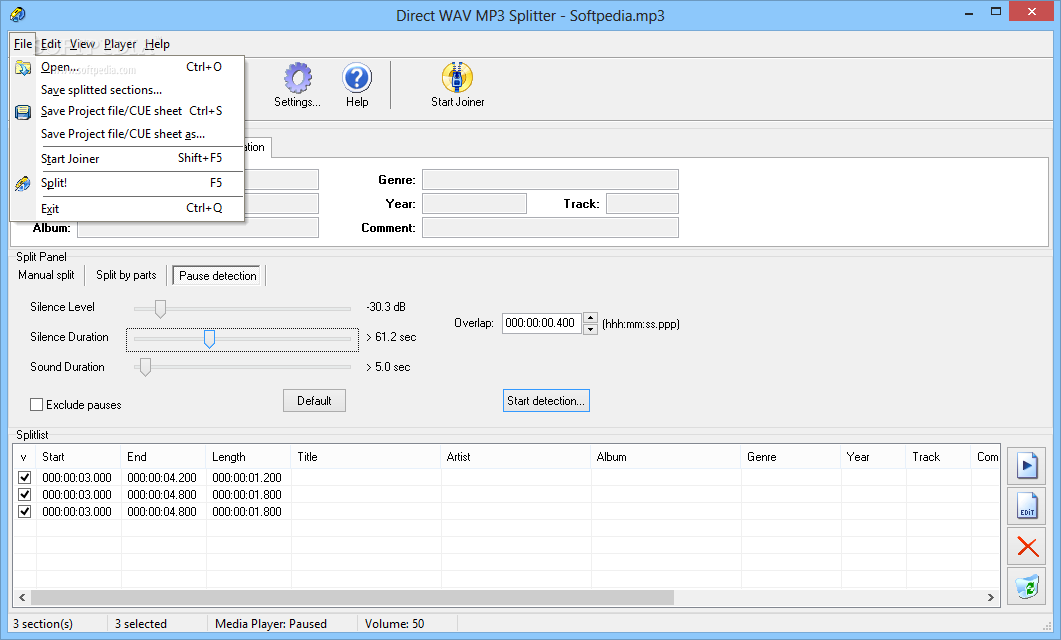Screen dimensions: 1061x640
Task: Click the Album column header in splitlist
Action: [666, 457]
